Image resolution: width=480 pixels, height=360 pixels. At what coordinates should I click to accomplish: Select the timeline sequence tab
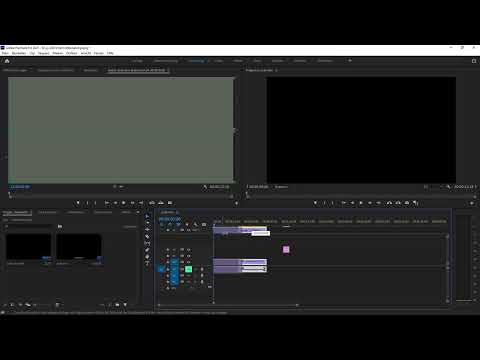pos(167,212)
